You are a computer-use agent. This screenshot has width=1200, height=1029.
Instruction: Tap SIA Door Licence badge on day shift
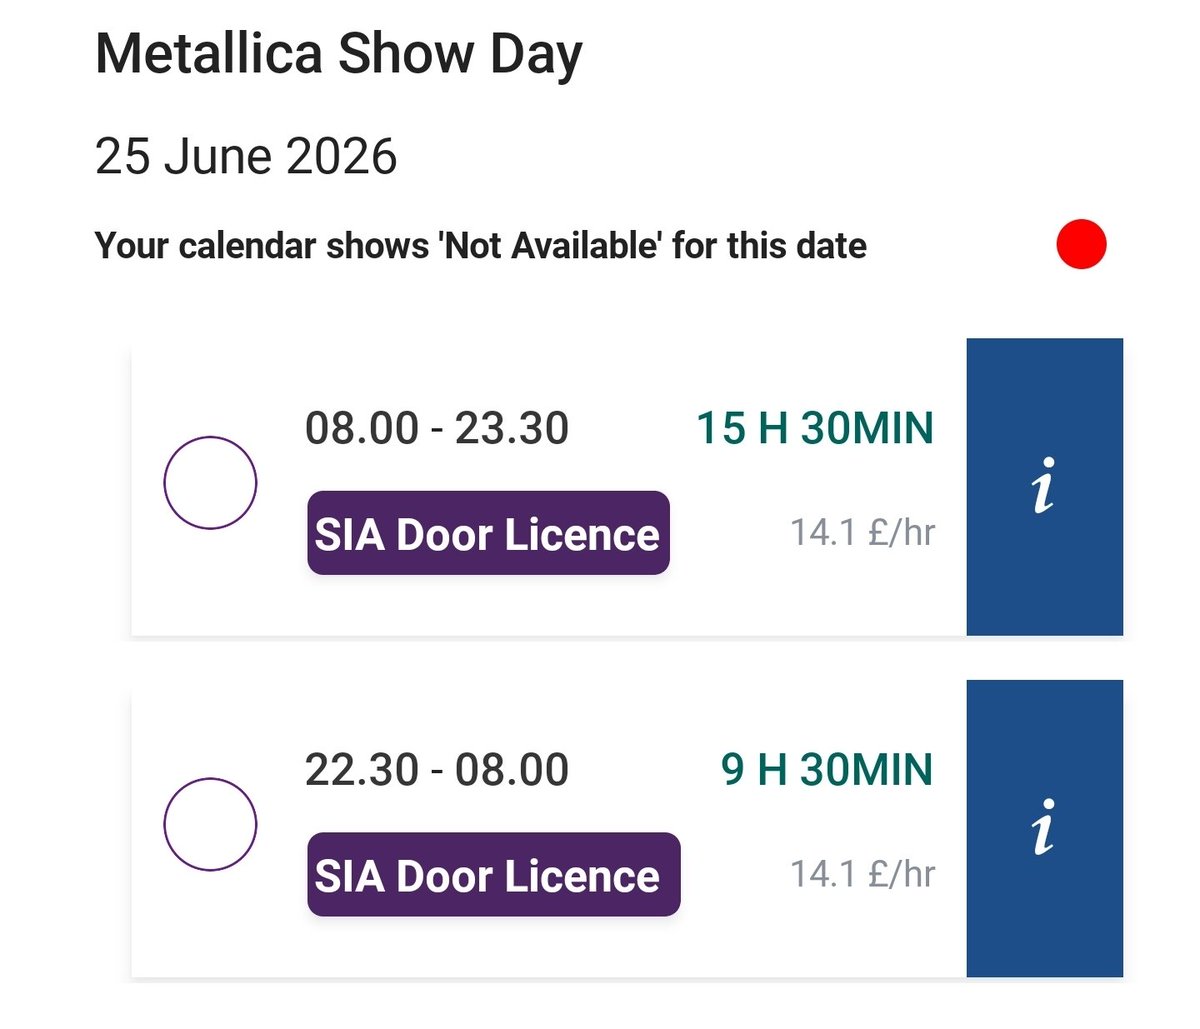click(488, 533)
